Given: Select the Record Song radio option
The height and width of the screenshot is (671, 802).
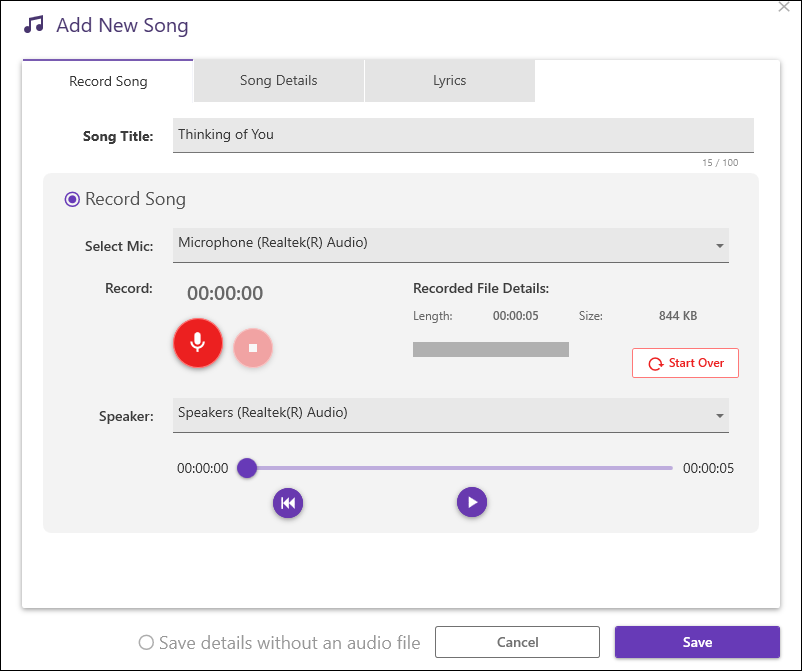Looking at the screenshot, I should coord(72,199).
